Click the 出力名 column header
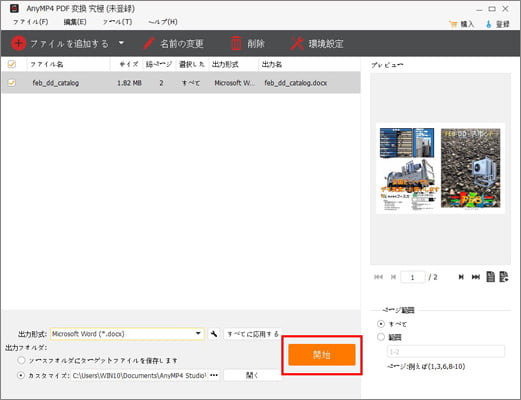 pos(272,64)
